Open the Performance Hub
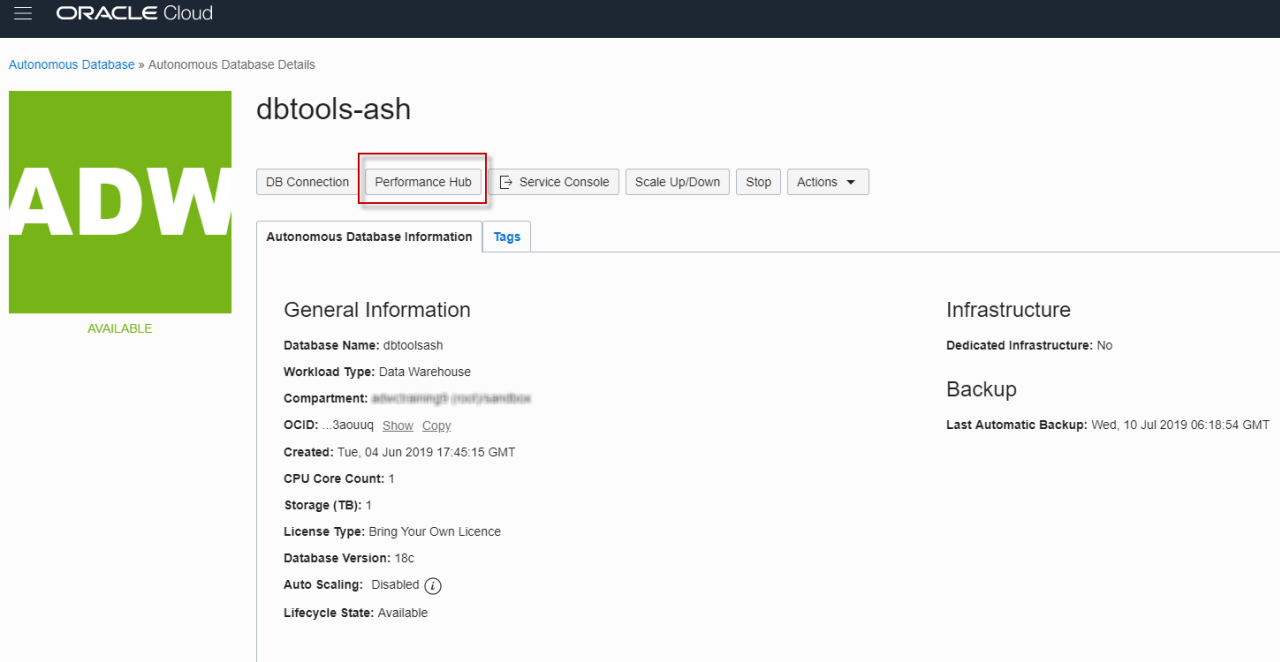Screen dimensions: 1280x662 (423, 182)
